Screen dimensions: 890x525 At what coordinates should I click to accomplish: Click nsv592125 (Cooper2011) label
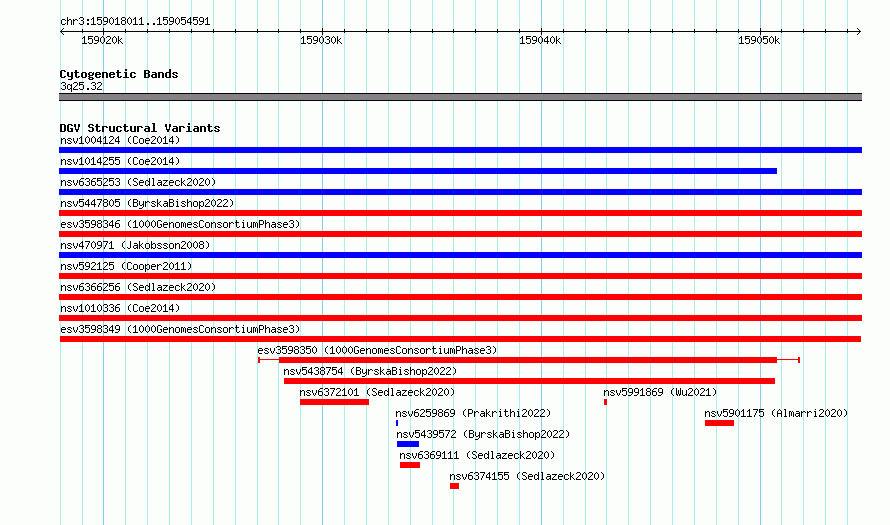point(126,266)
